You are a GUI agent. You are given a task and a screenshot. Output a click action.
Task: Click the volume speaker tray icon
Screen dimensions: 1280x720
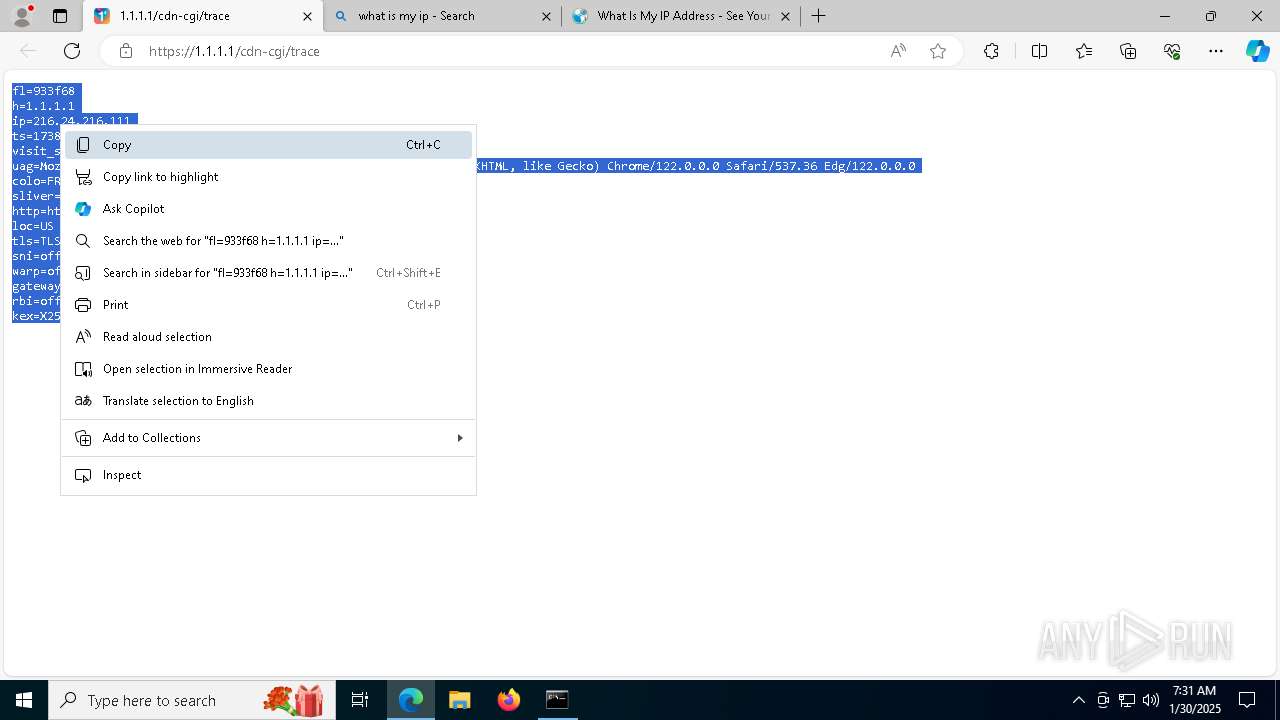pyautogui.click(x=1151, y=700)
